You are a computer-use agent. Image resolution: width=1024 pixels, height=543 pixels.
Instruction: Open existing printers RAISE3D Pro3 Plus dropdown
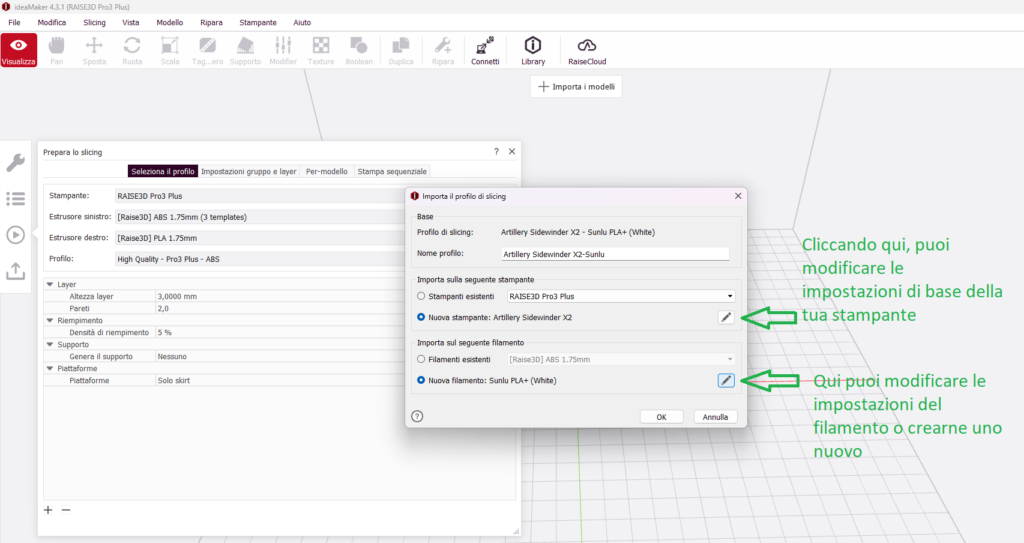[621, 296]
